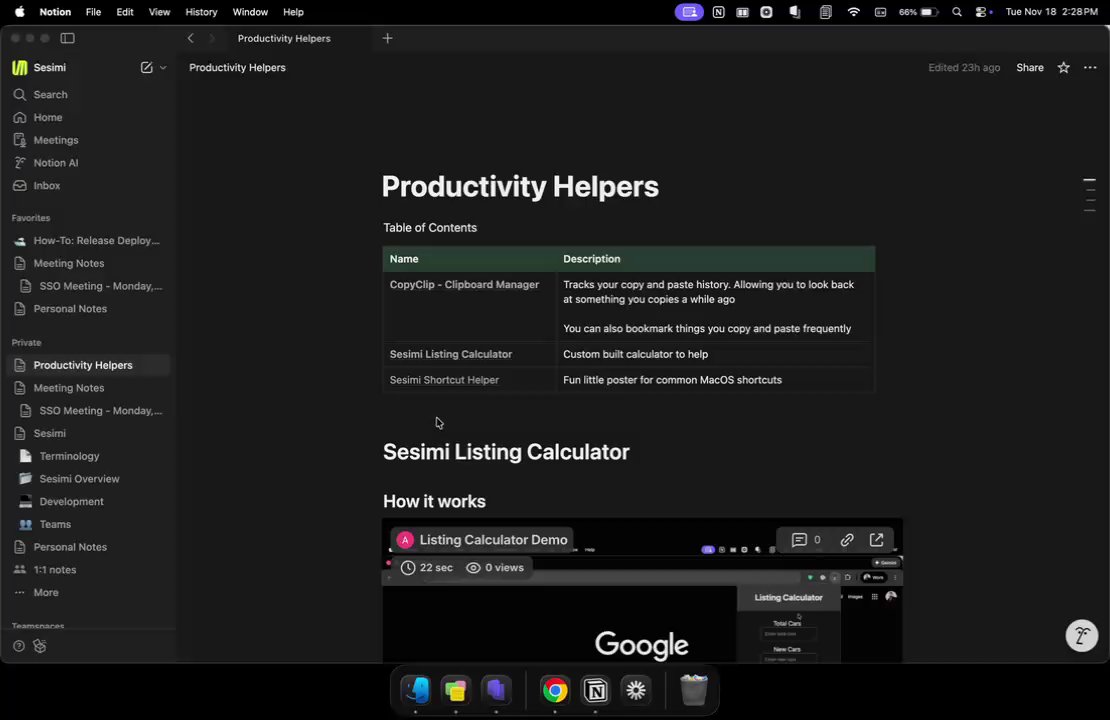Image resolution: width=1110 pixels, height=720 pixels.
Task: Open Personal Notes under Favorites
Action: [x=88, y=308]
